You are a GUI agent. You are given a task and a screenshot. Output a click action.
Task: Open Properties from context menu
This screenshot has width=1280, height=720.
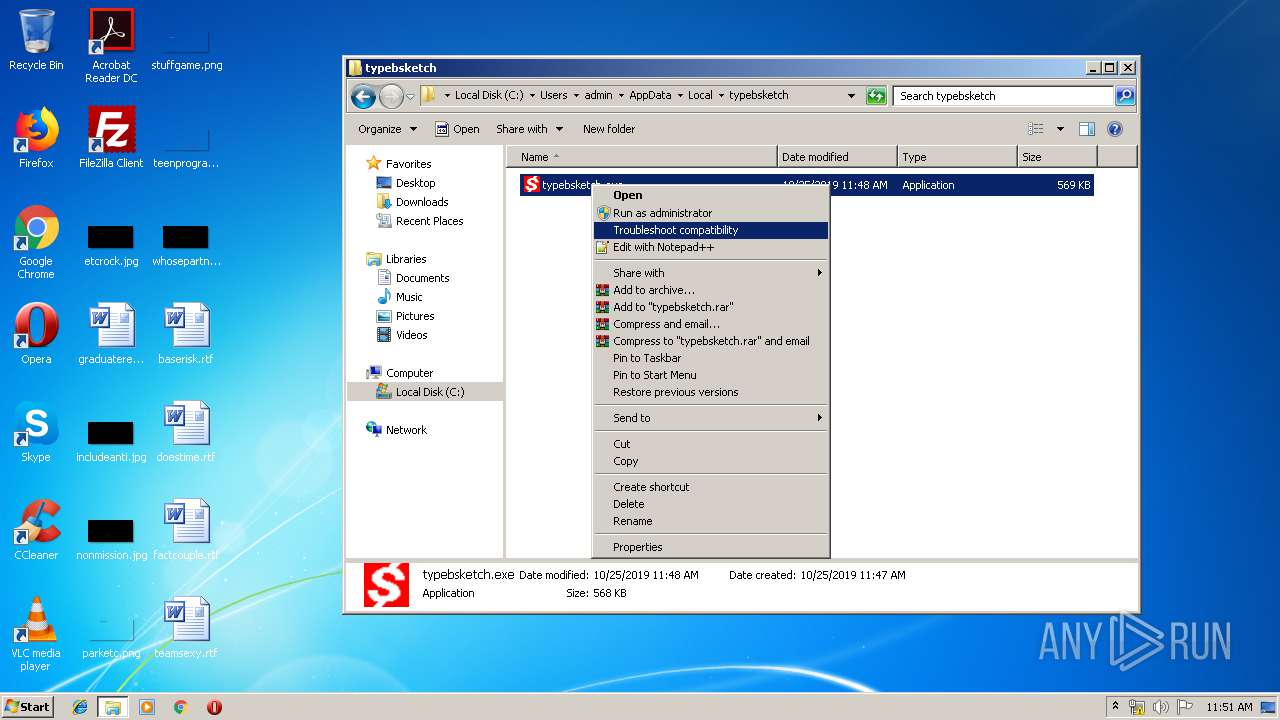coord(711,547)
